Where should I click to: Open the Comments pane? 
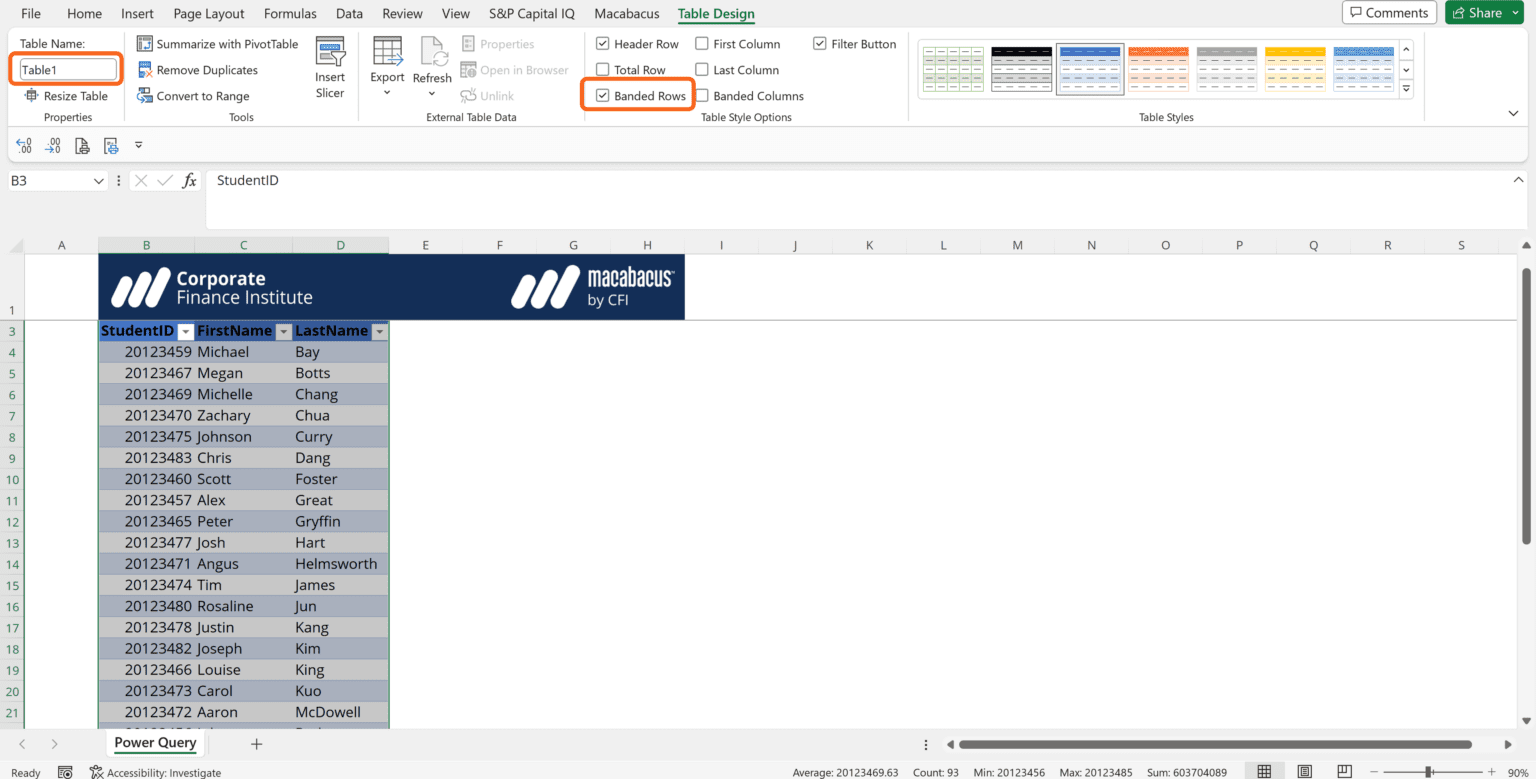tap(1389, 12)
